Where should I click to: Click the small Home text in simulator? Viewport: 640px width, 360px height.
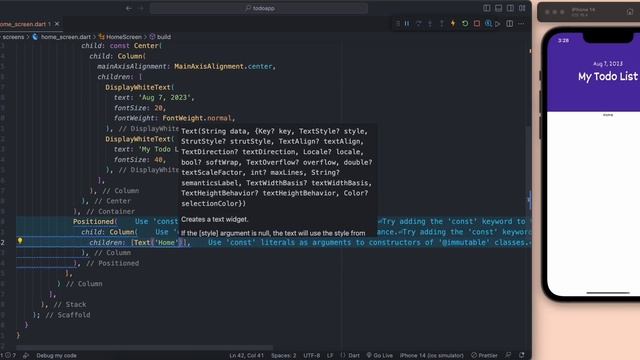point(608,115)
